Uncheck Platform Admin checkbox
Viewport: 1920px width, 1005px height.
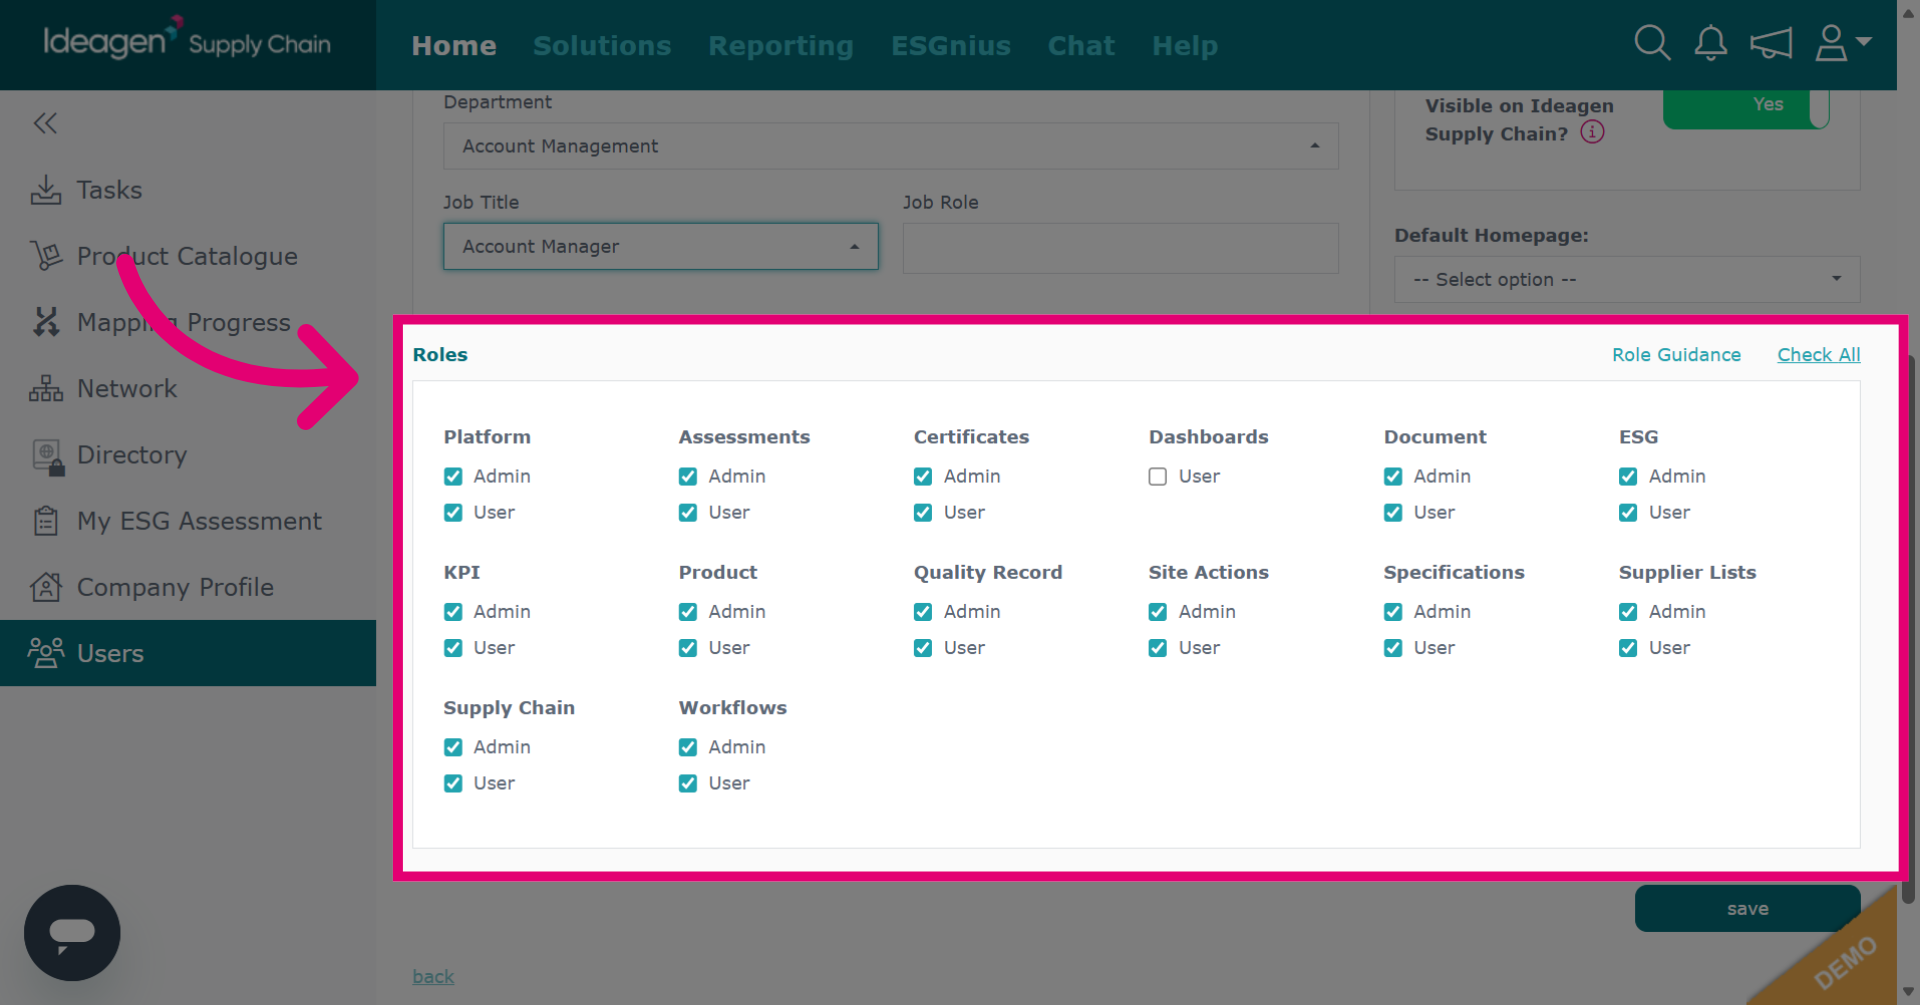coord(453,476)
